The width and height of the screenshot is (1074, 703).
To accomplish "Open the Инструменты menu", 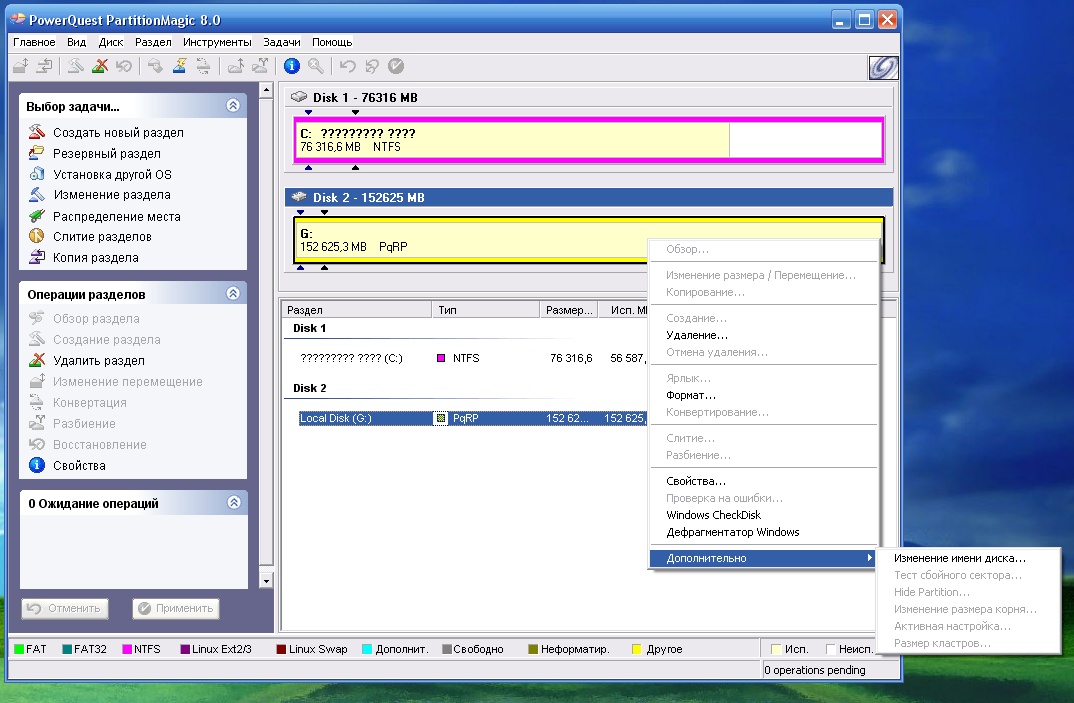I will [x=217, y=42].
